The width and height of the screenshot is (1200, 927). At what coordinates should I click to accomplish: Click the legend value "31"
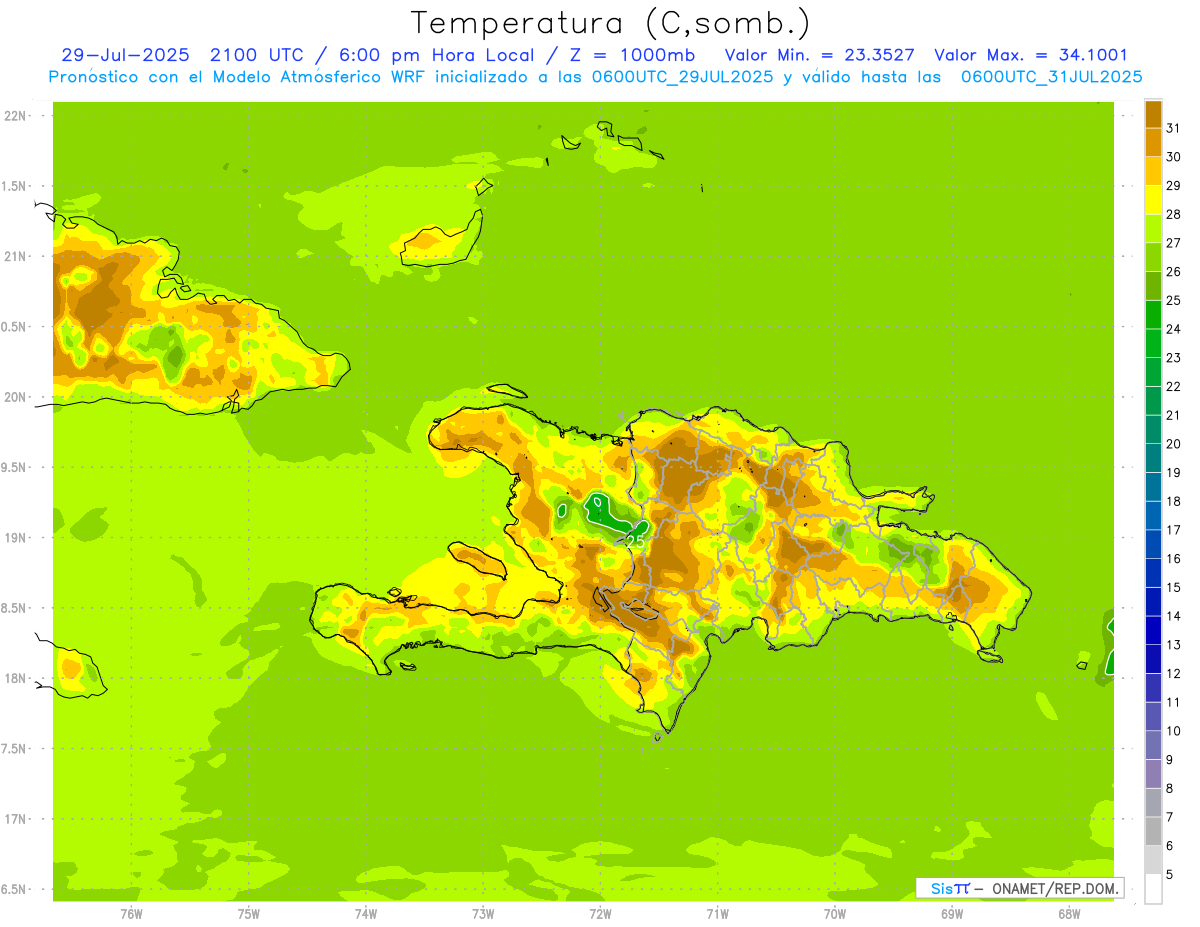[1173, 128]
